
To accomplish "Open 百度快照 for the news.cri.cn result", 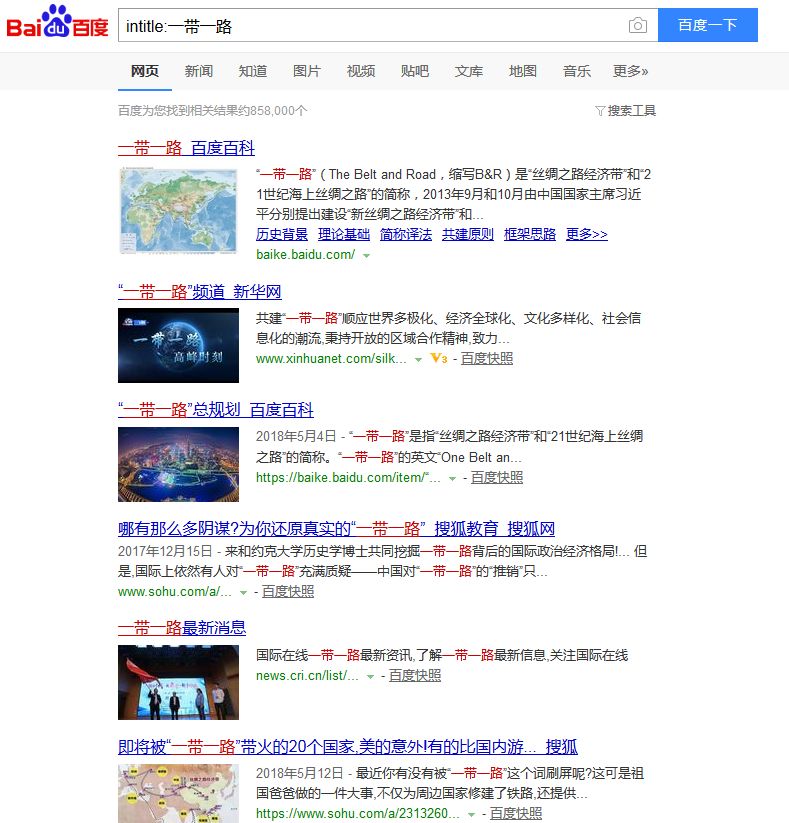I will 415,676.
